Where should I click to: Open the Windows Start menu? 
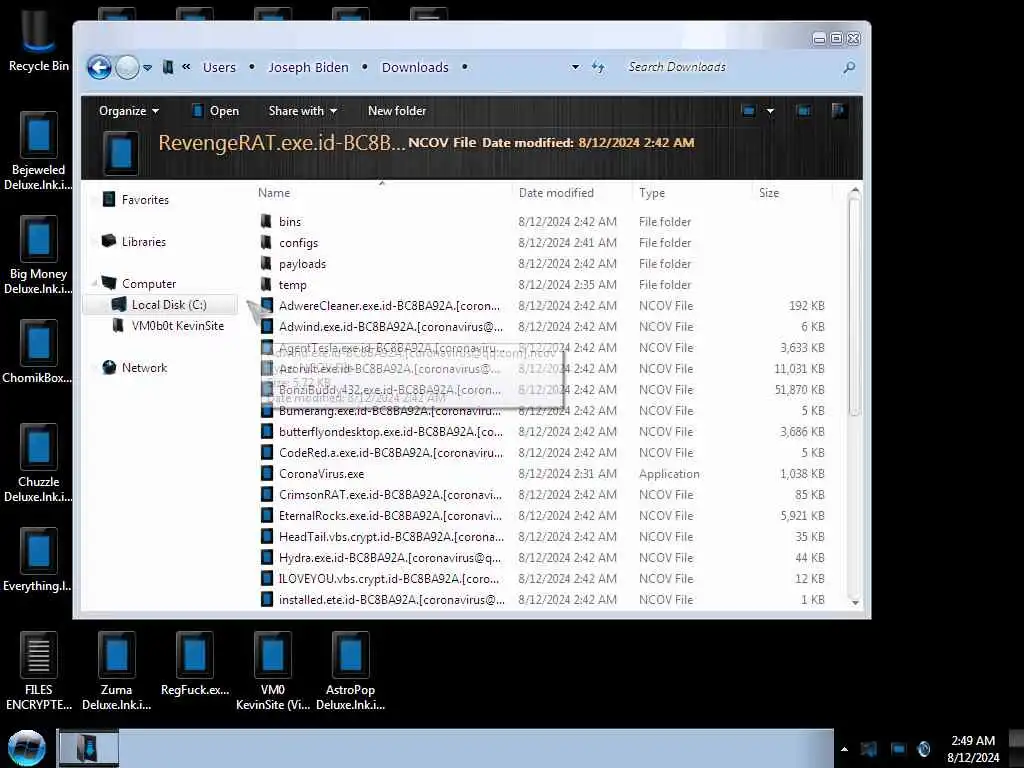26,748
